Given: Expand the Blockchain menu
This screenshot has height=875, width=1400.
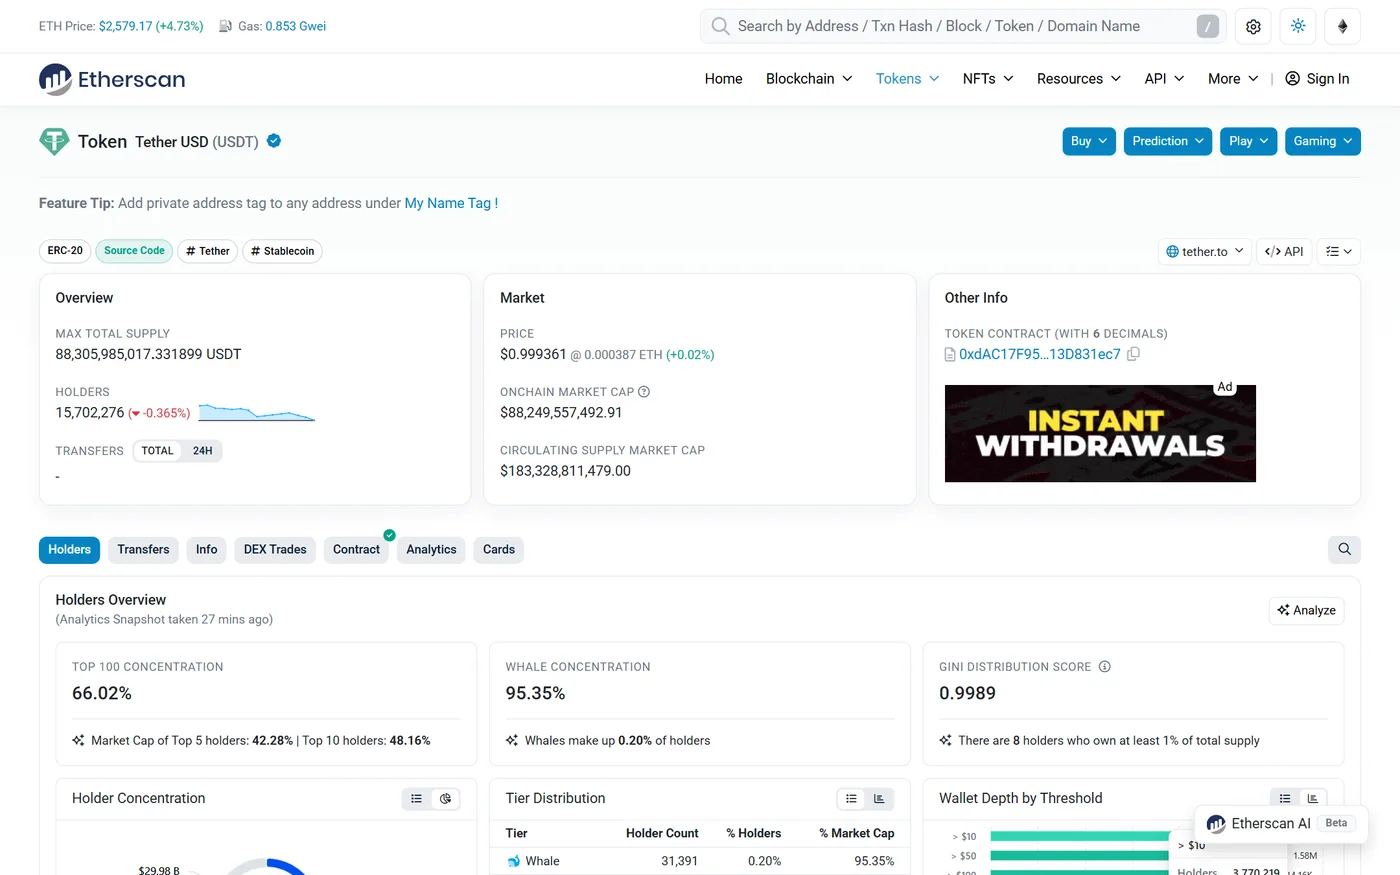Looking at the screenshot, I should point(809,79).
